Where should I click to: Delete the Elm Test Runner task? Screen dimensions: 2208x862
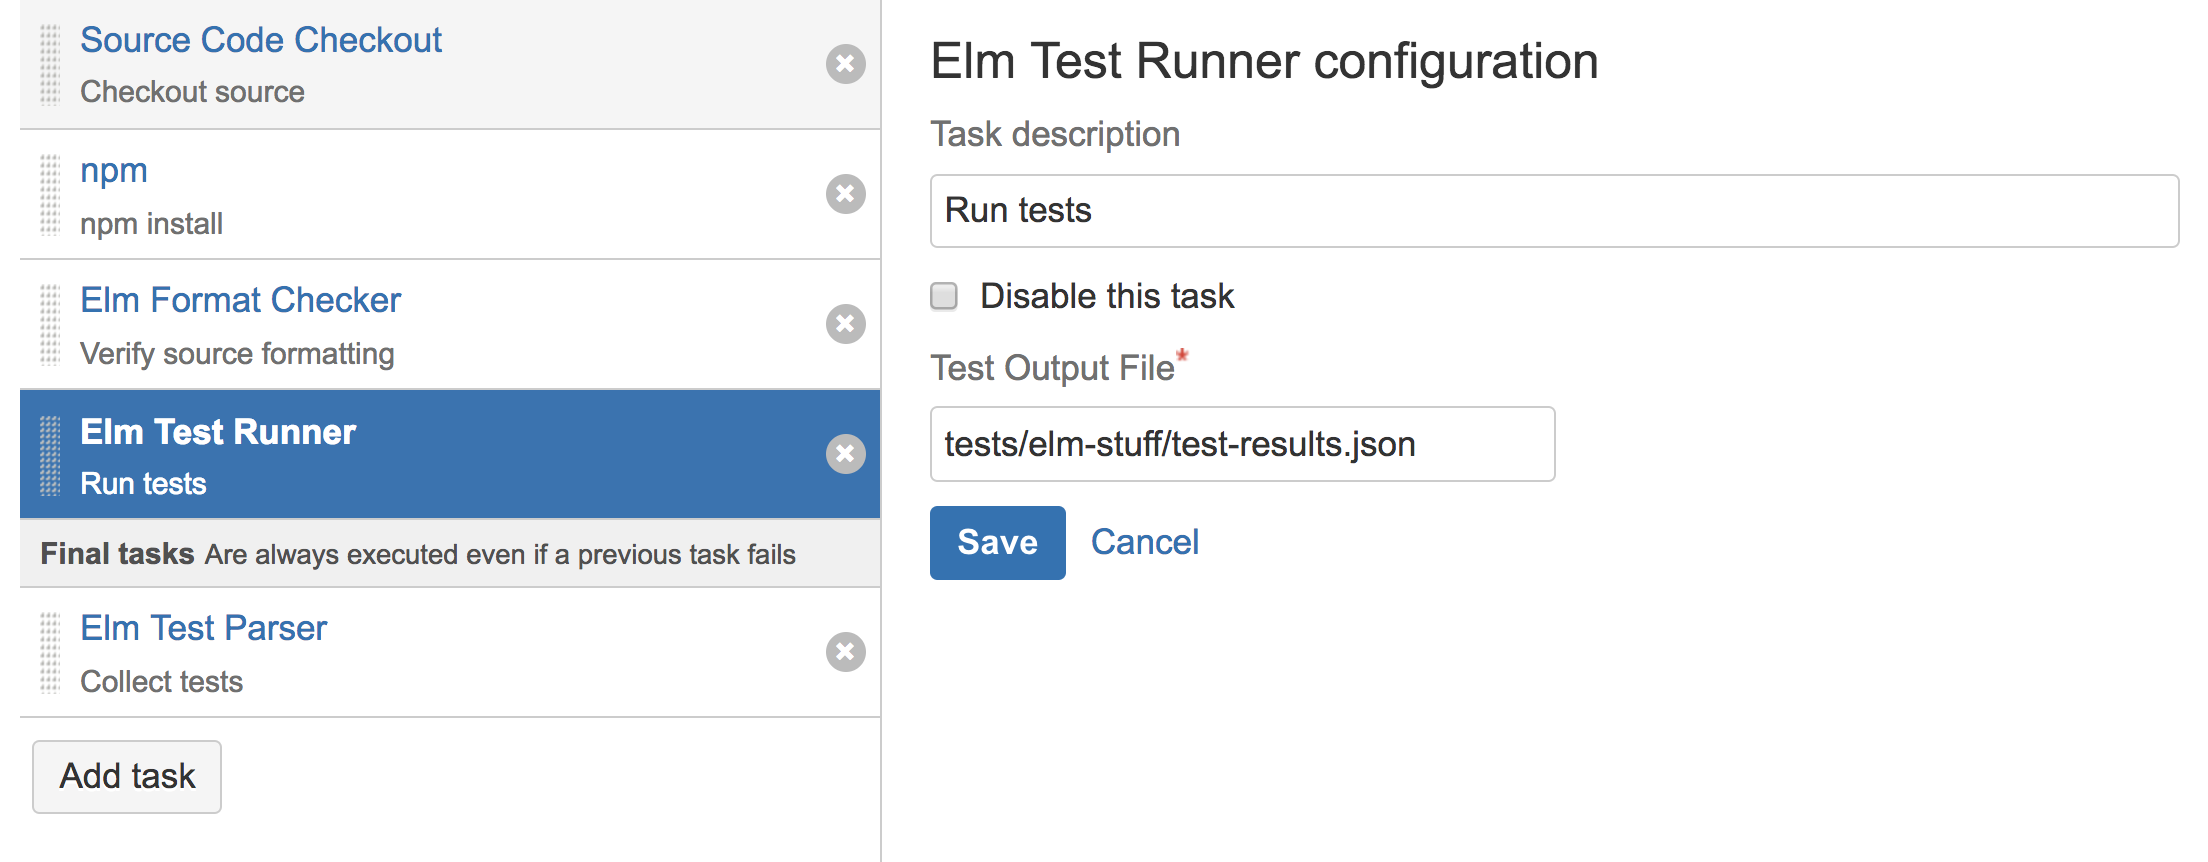tap(845, 454)
